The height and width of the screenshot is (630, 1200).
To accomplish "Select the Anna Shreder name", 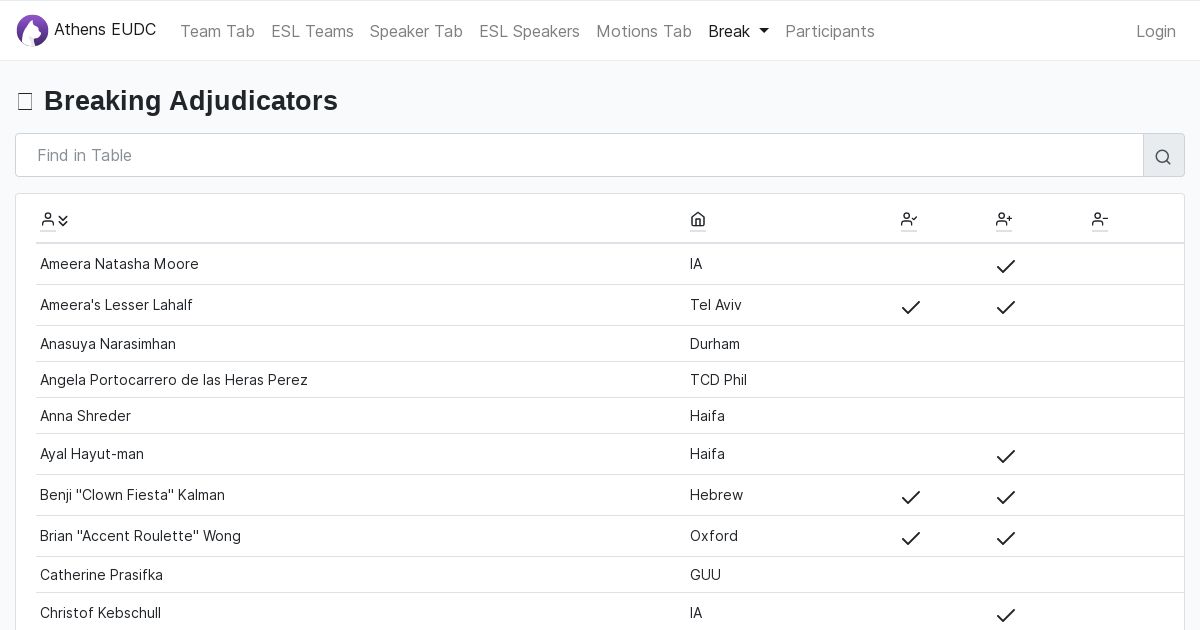I will pyautogui.click(x=85, y=416).
